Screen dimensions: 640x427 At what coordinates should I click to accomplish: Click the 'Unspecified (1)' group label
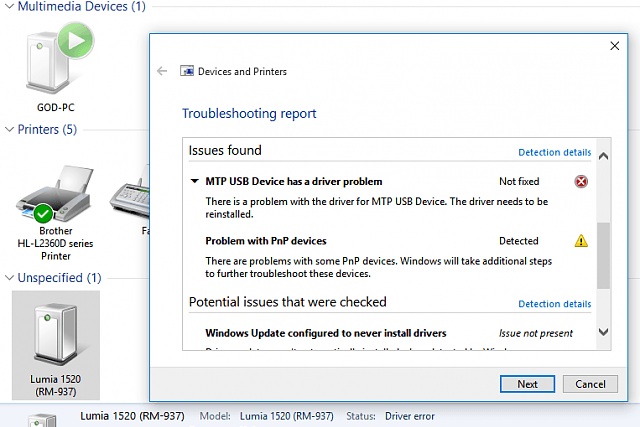[x=60, y=278]
